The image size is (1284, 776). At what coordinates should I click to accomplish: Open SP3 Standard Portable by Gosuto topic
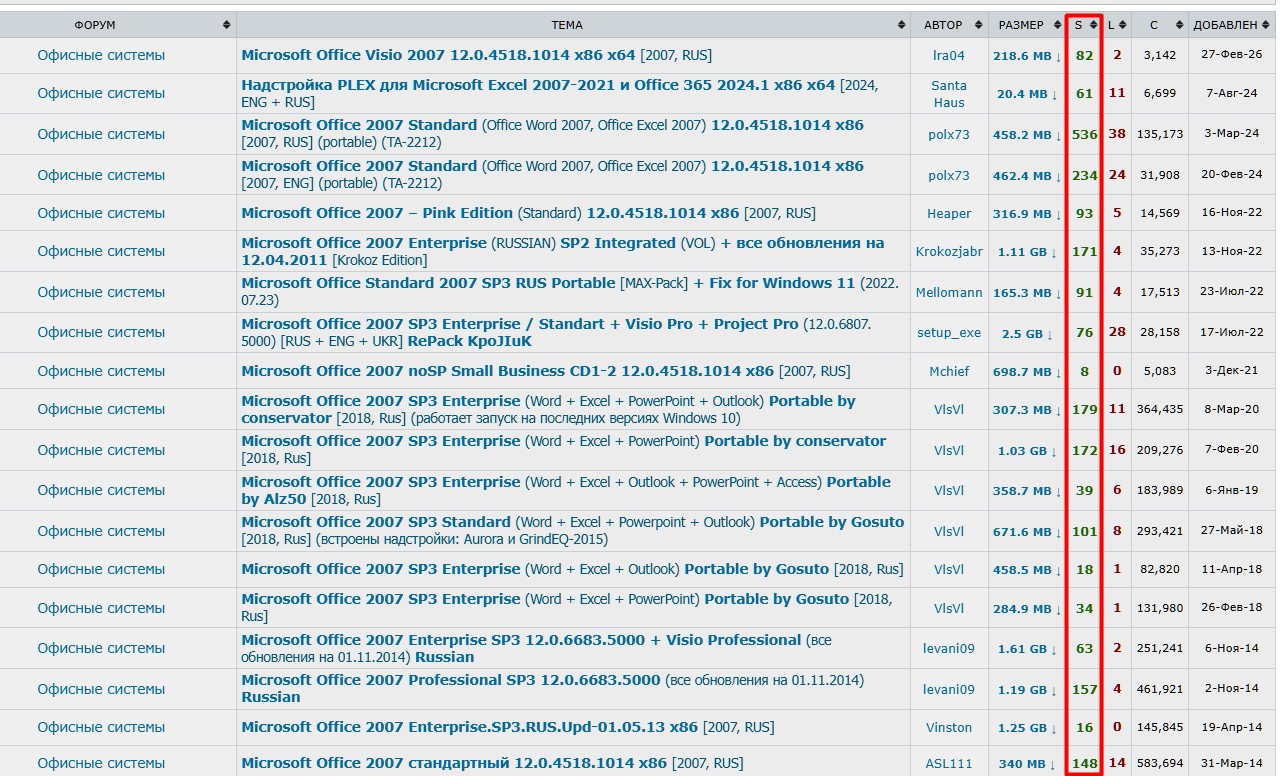click(573, 530)
